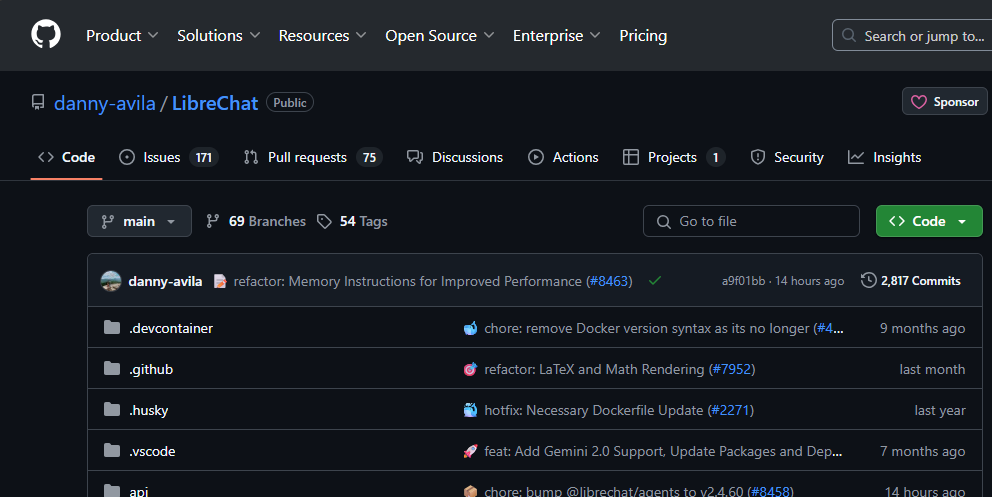Click the magnifier icon in Search or jump to

pos(849,35)
